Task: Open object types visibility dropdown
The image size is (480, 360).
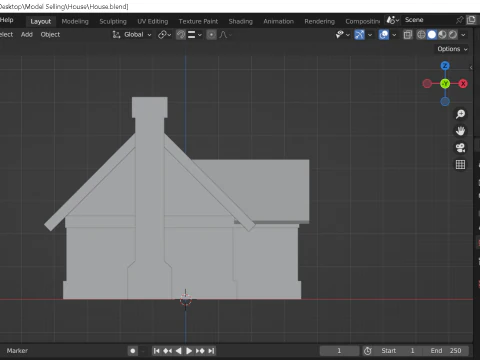Action: 342,35
